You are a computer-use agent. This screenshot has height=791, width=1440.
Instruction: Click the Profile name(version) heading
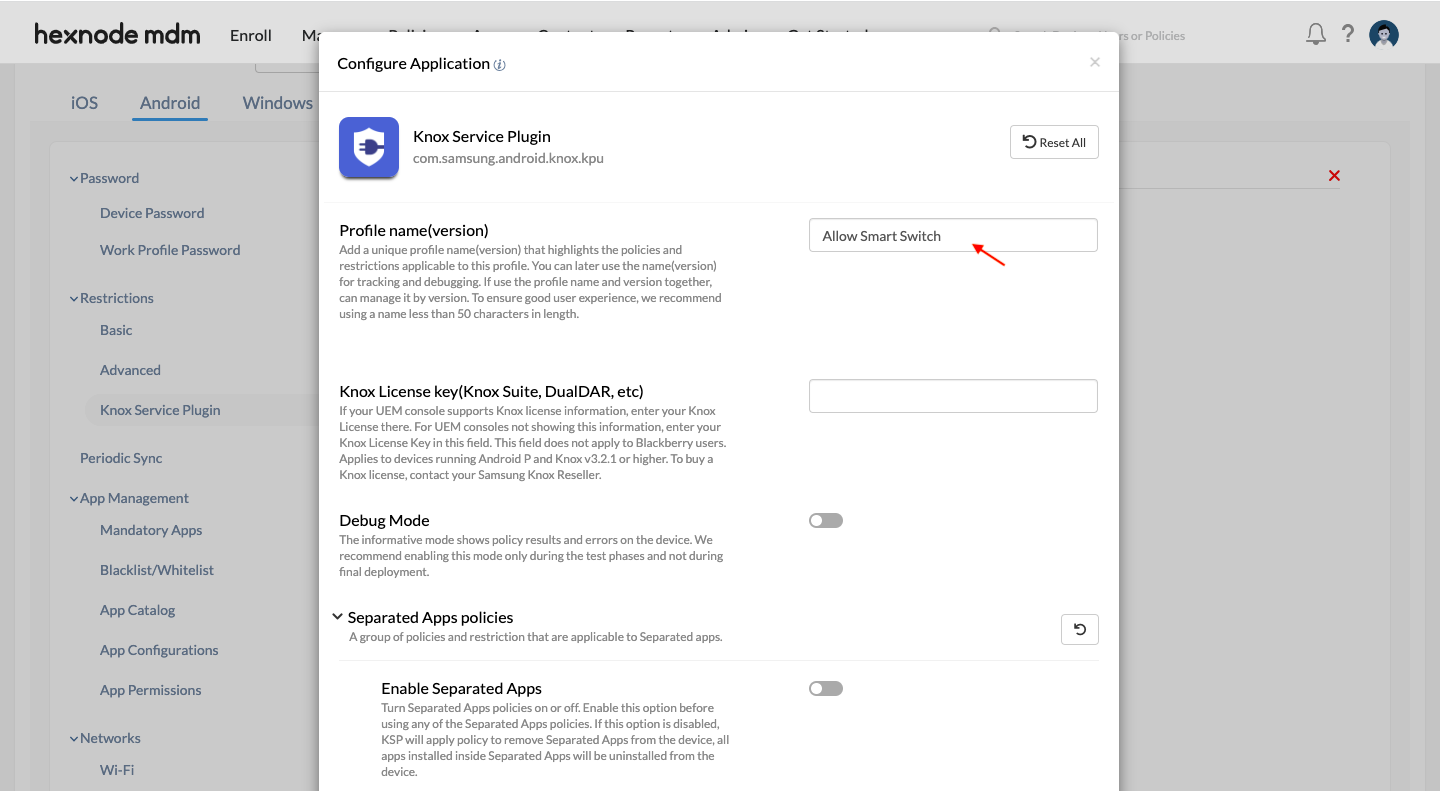[x=414, y=230]
